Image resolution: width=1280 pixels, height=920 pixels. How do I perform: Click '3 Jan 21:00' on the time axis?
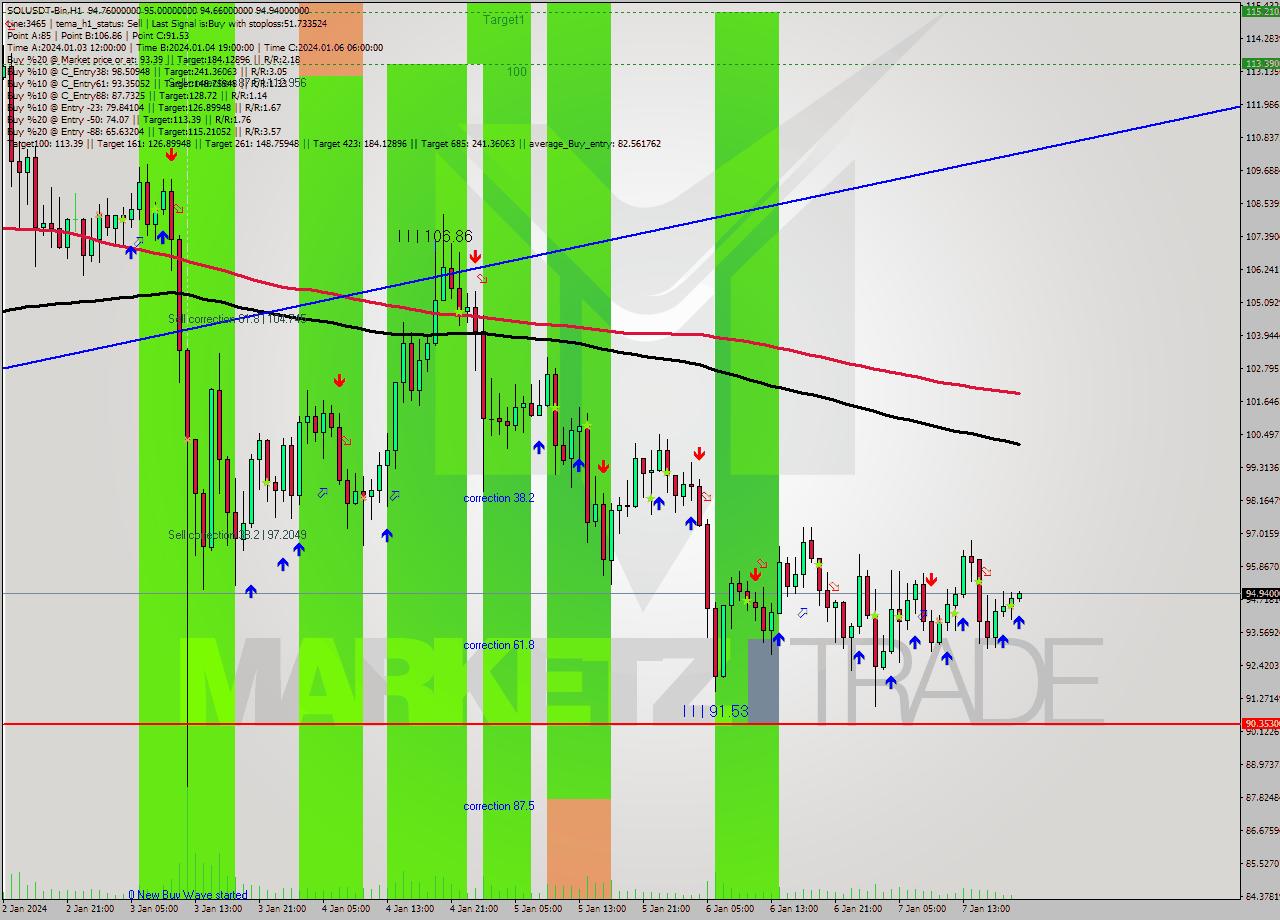tap(281, 909)
